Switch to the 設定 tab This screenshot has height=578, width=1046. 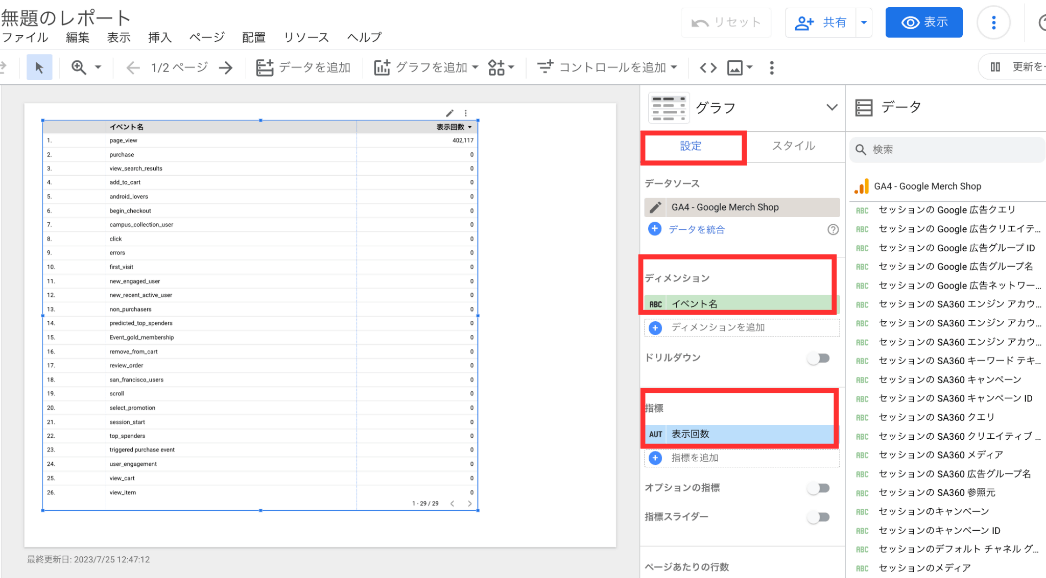point(691,146)
